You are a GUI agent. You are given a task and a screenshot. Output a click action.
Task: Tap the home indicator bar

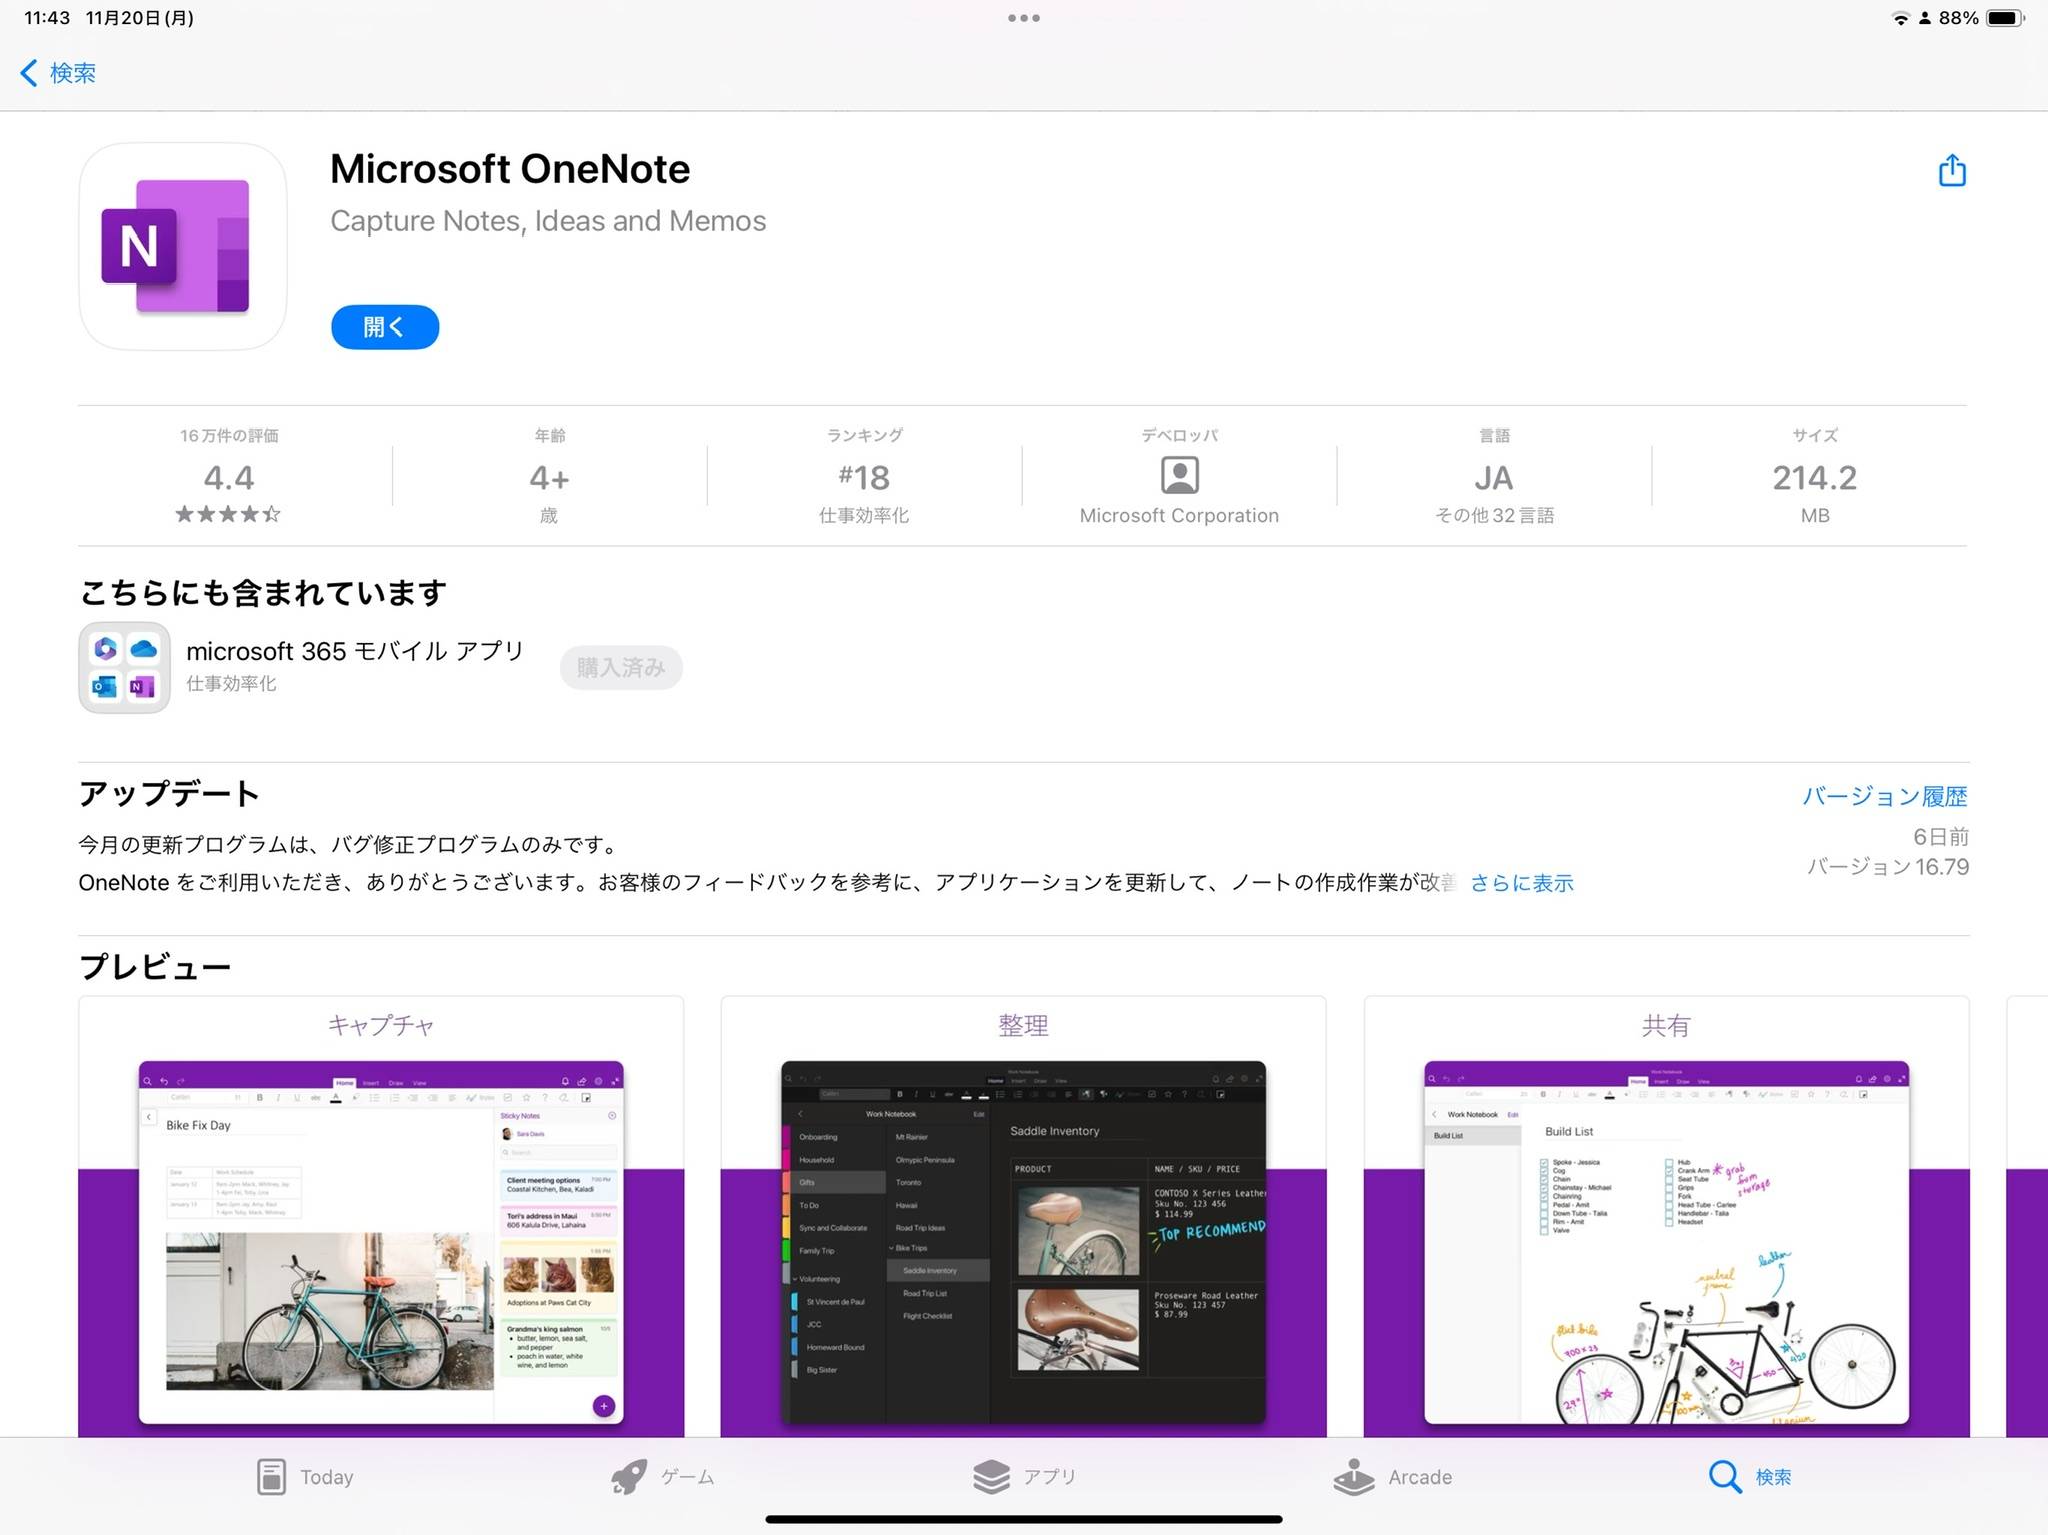coord(1024,1519)
